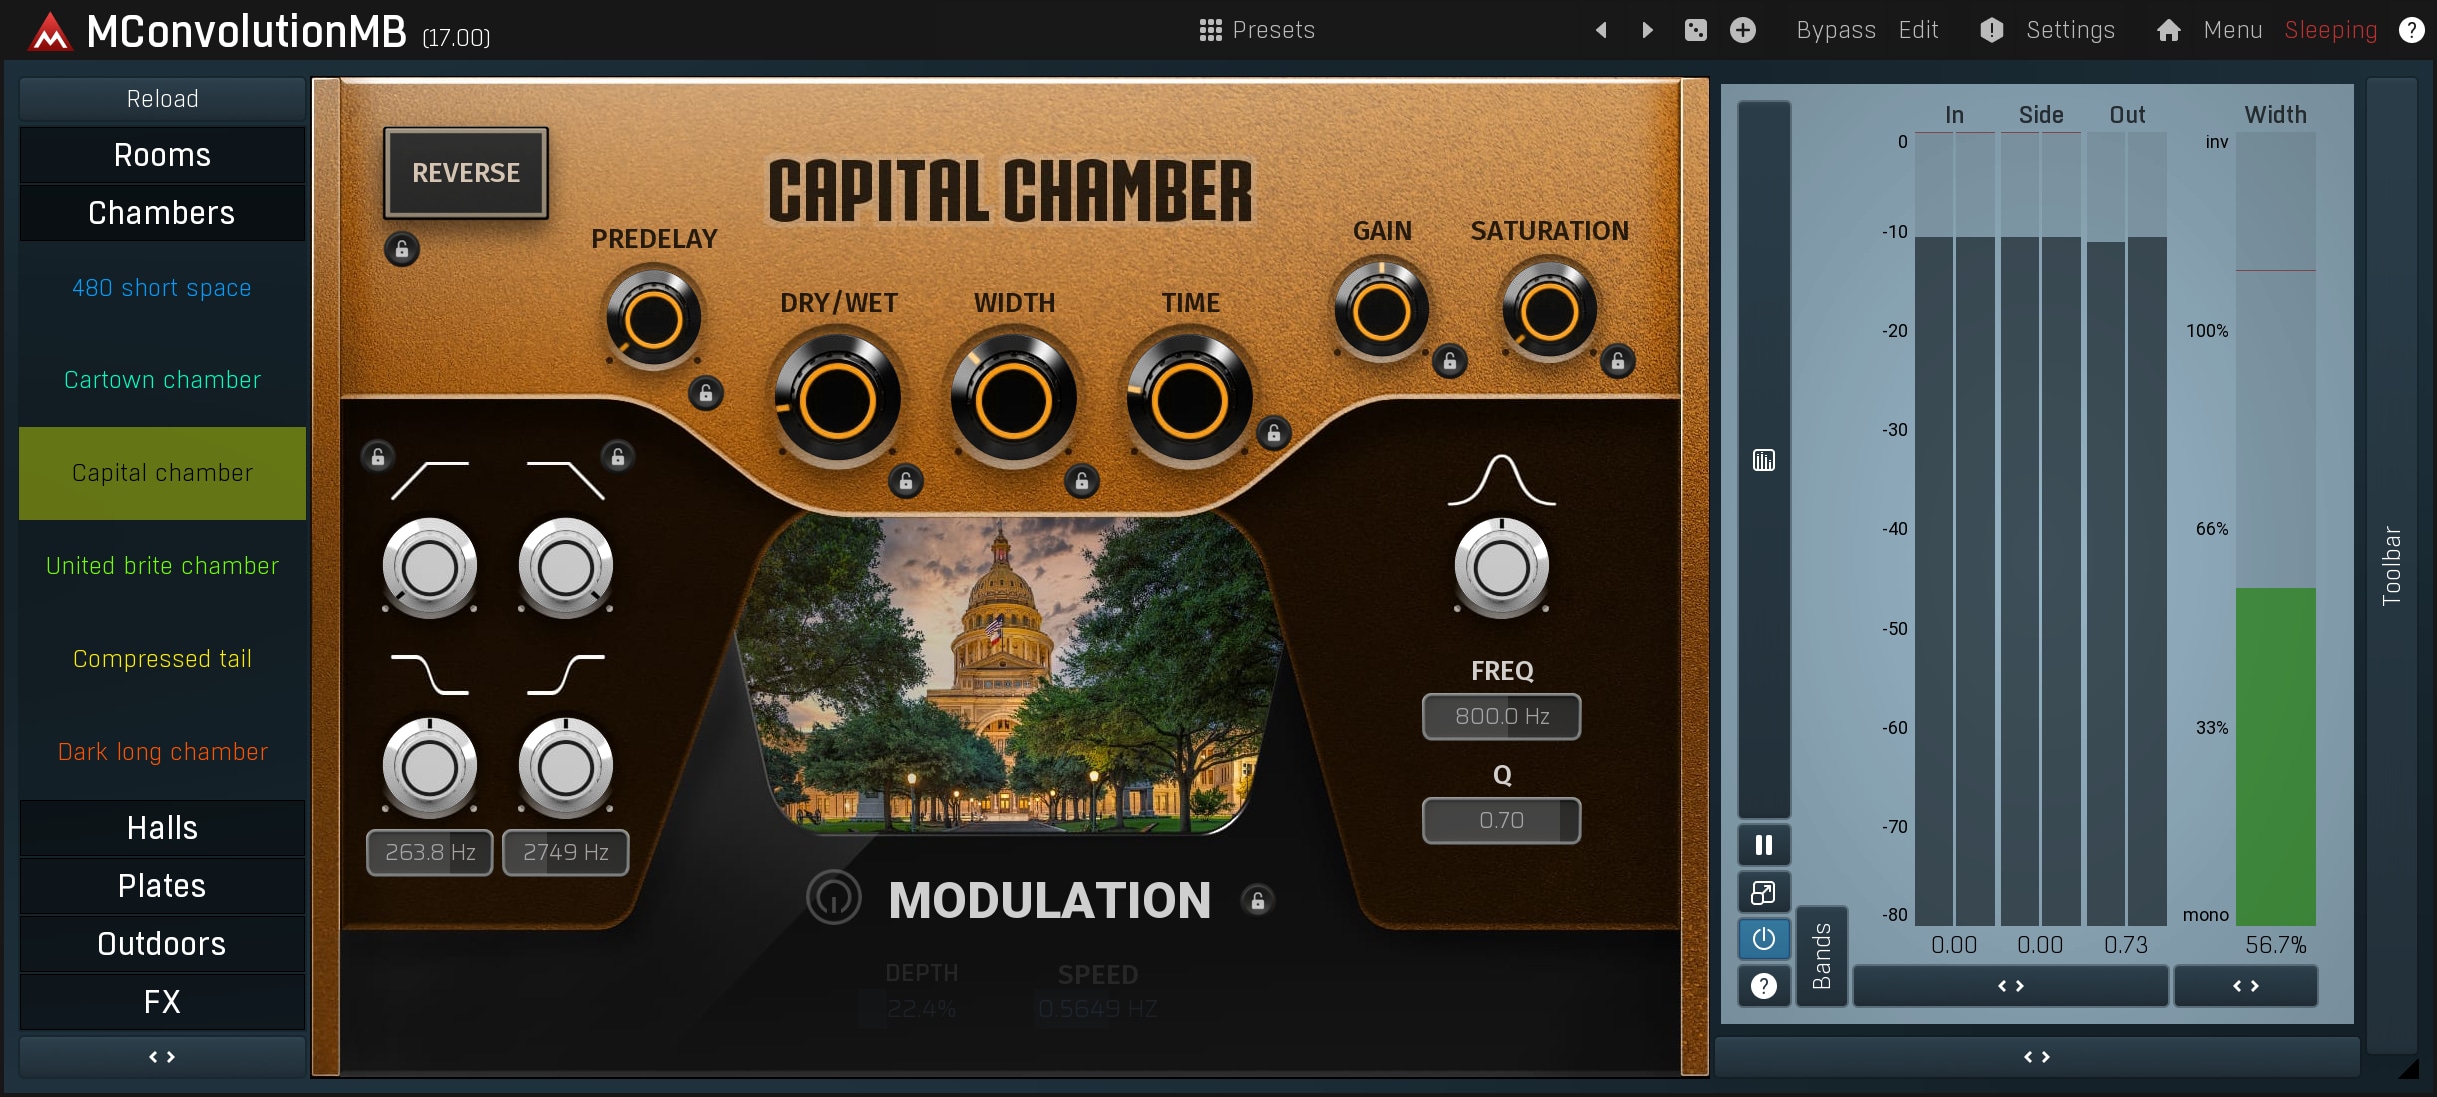Expand the Outdoors category
This screenshot has height=1097, width=2437.
[x=162, y=944]
